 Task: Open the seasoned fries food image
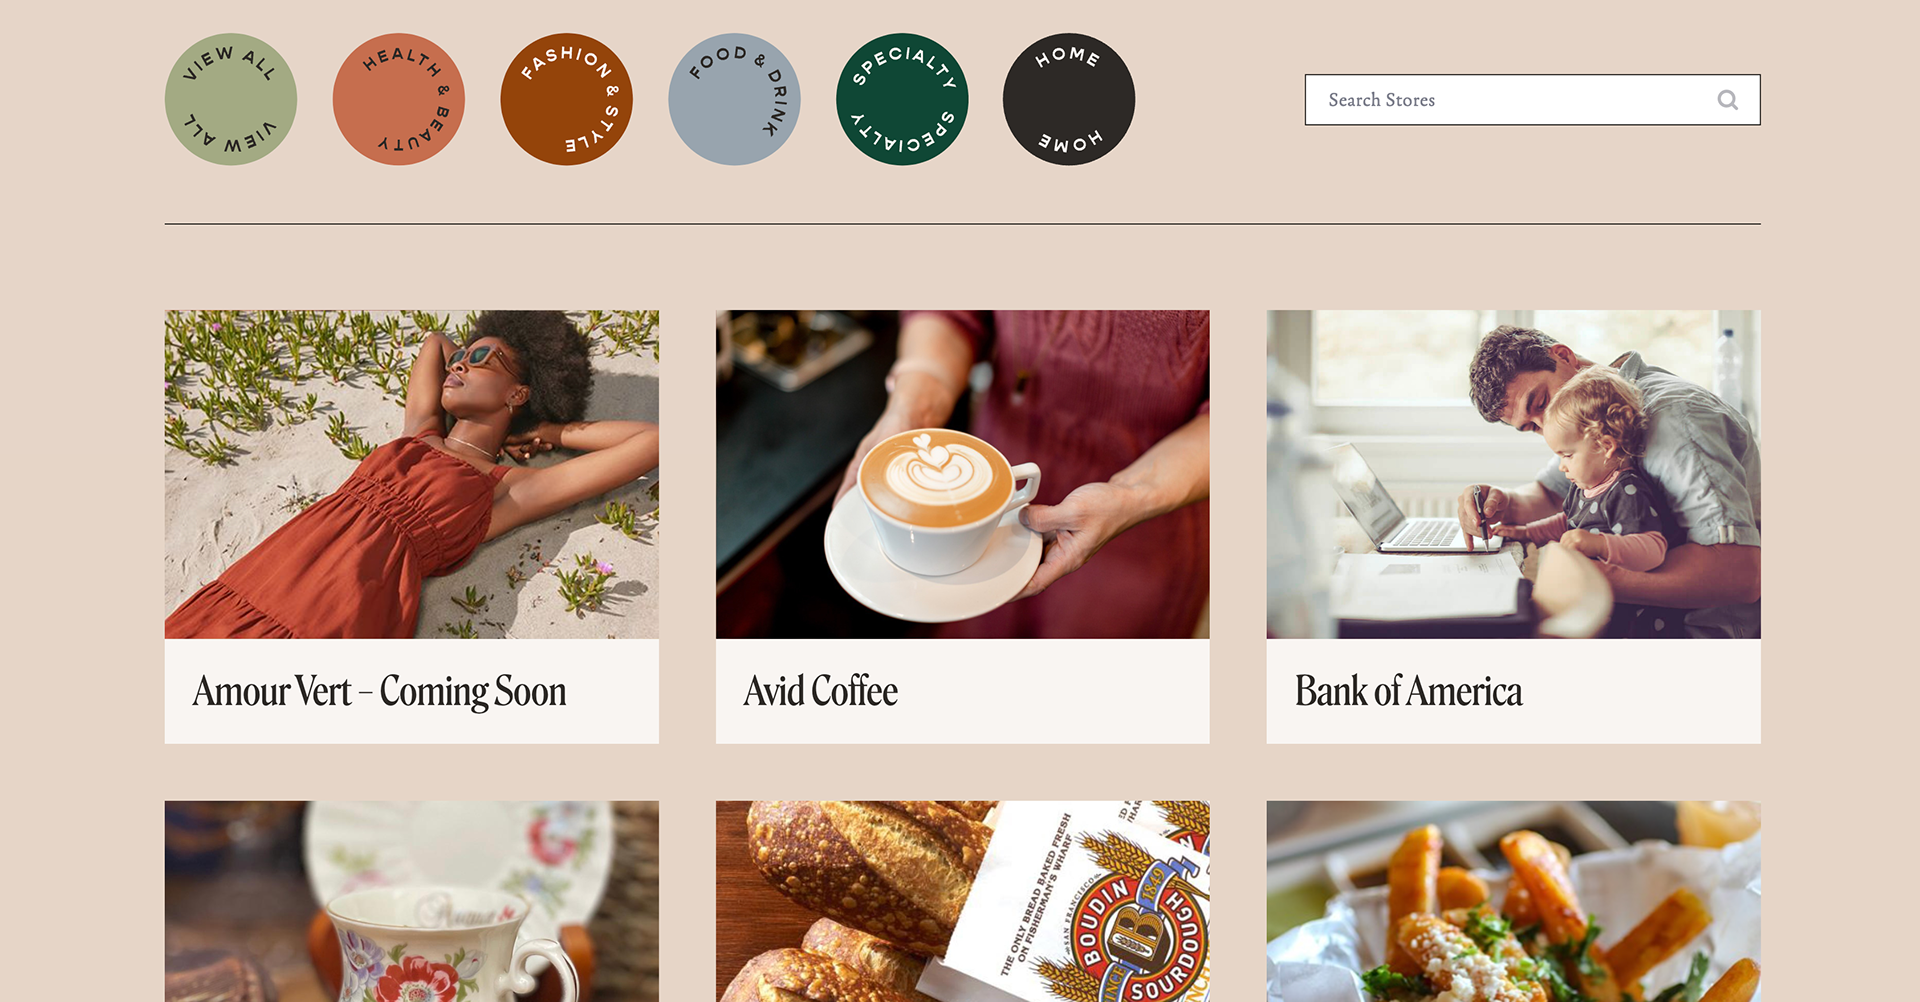point(1514,901)
